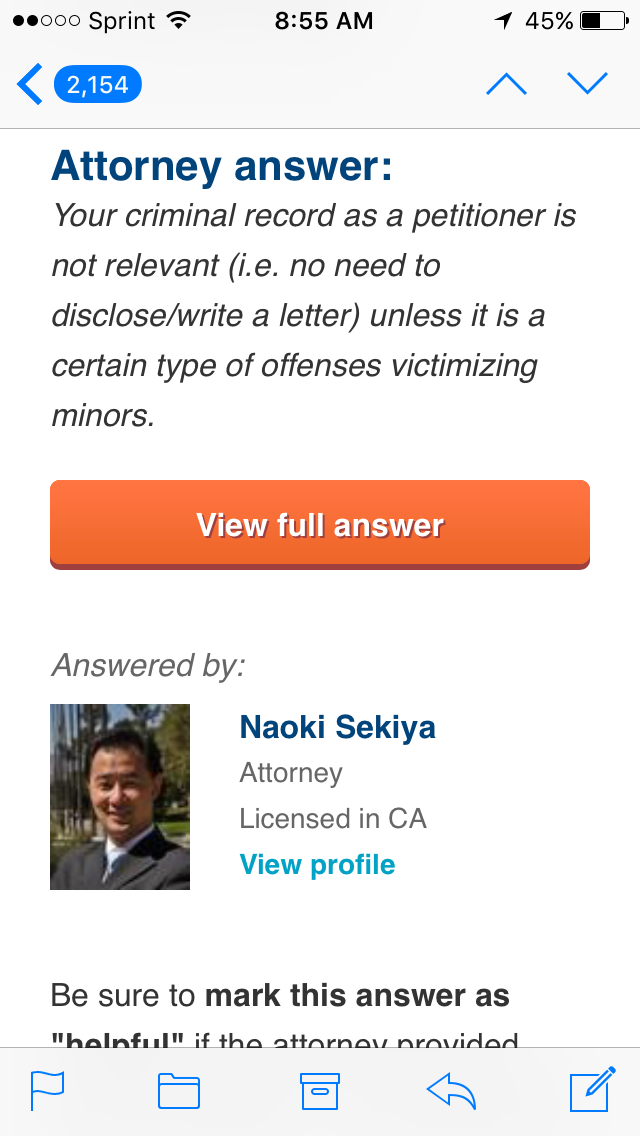Go to the previous message with up arrow
Viewport: 640px width, 1136px height.
click(506, 85)
